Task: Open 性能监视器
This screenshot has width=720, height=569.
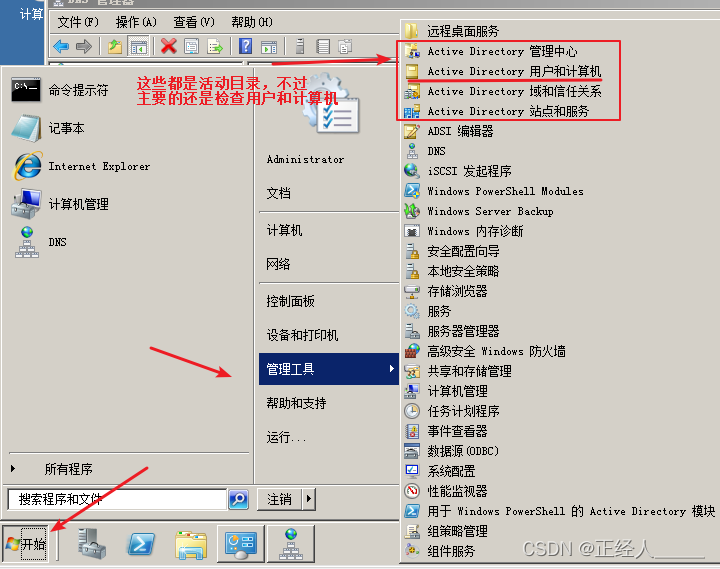Action: coord(446,491)
